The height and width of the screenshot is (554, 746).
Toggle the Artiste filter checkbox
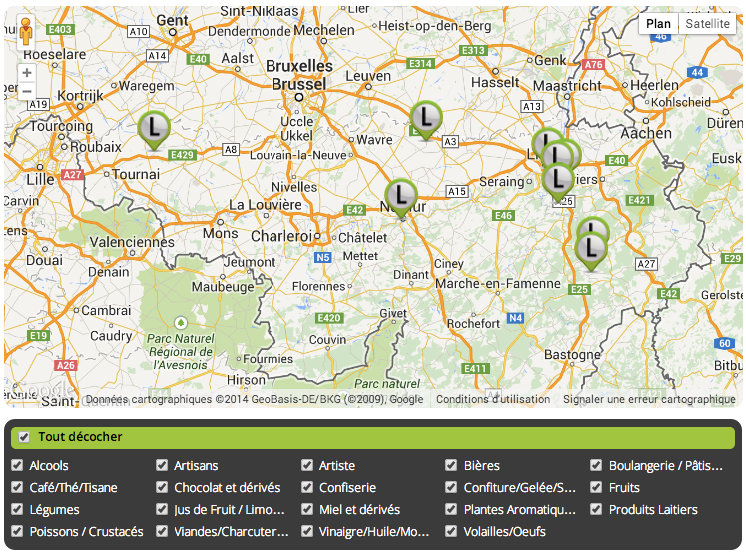307,465
